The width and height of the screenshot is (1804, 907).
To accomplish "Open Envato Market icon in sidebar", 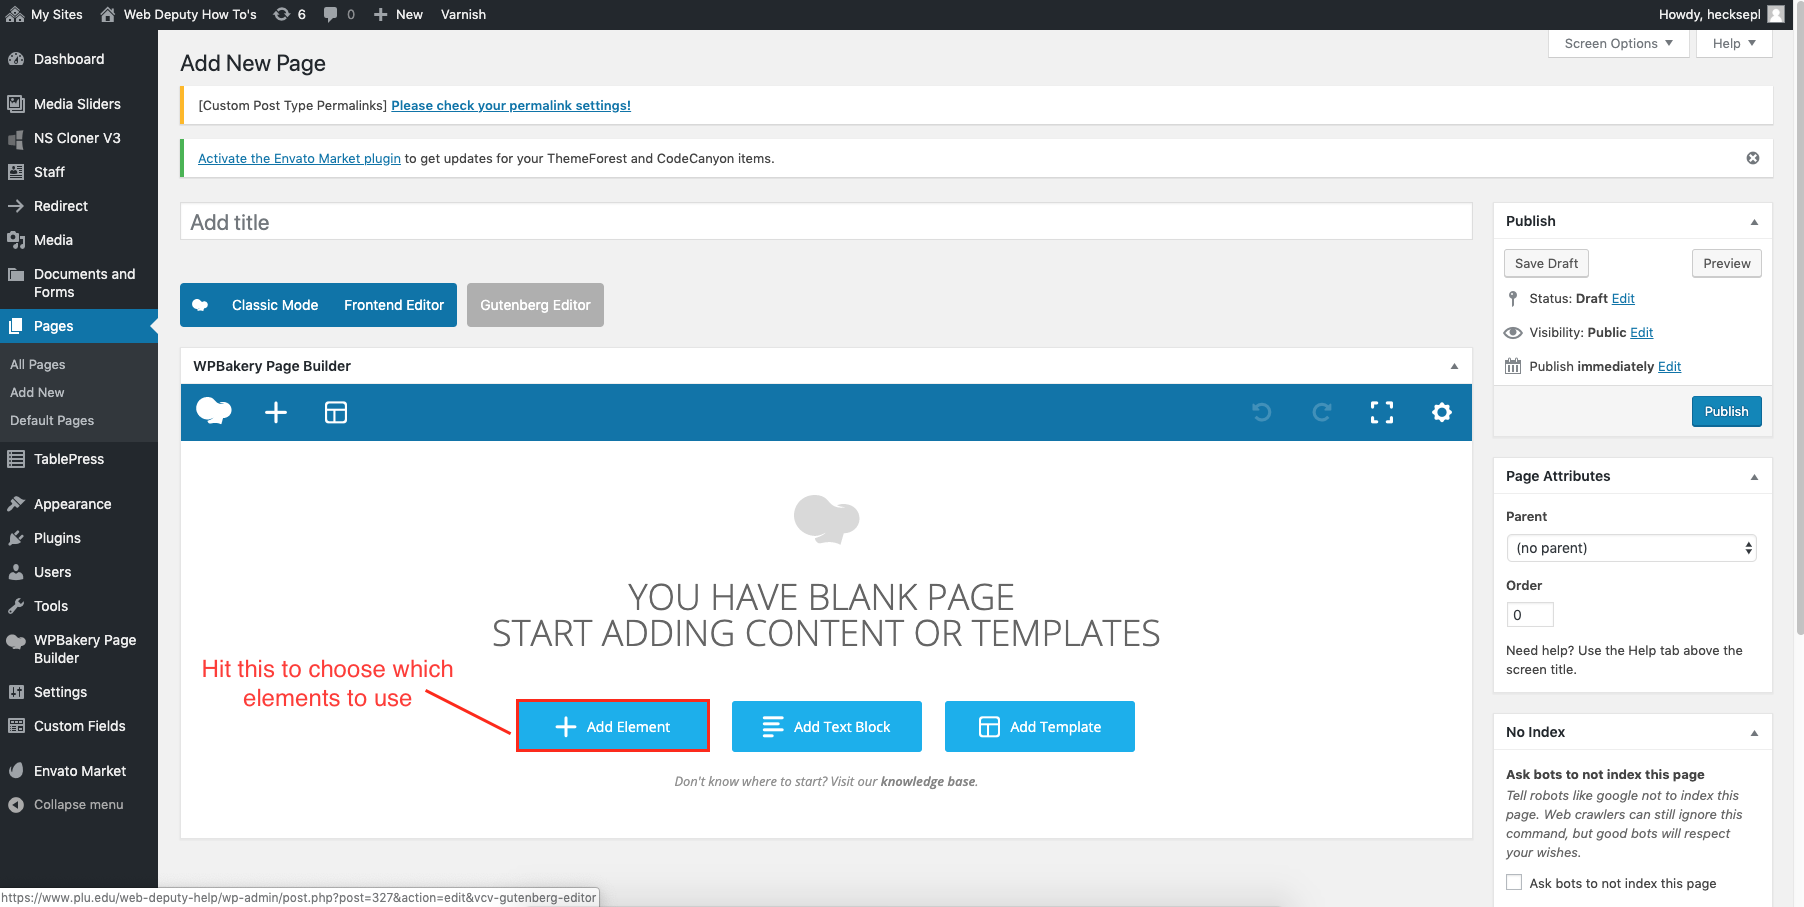I will tap(16, 771).
